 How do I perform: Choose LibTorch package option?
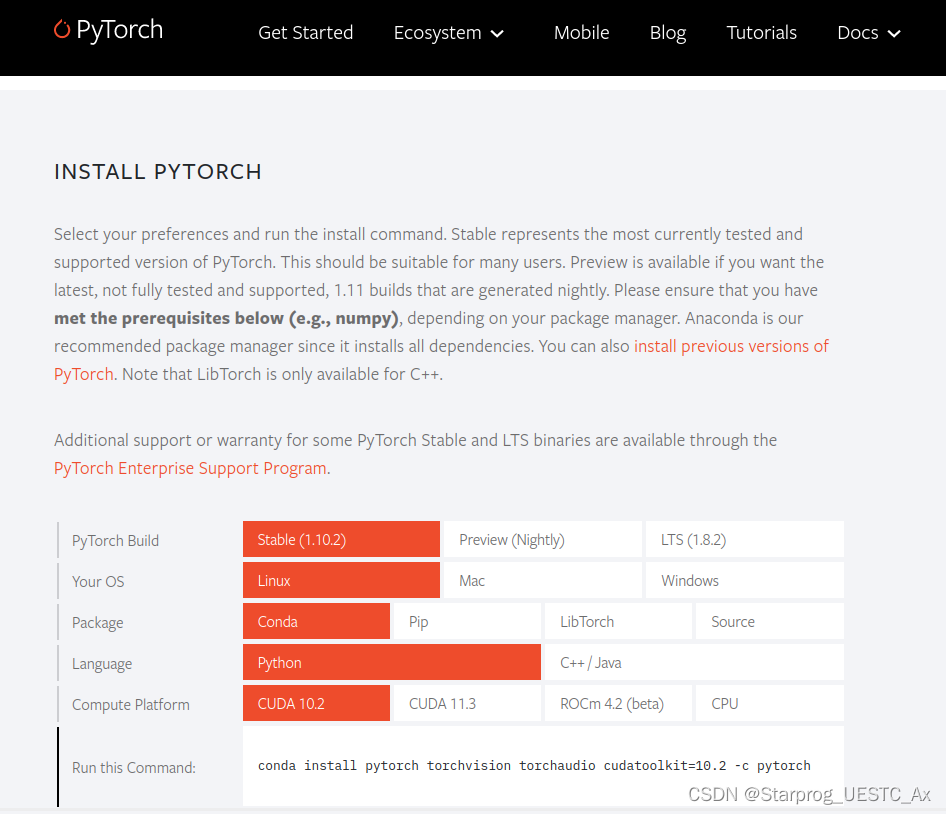coord(618,621)
